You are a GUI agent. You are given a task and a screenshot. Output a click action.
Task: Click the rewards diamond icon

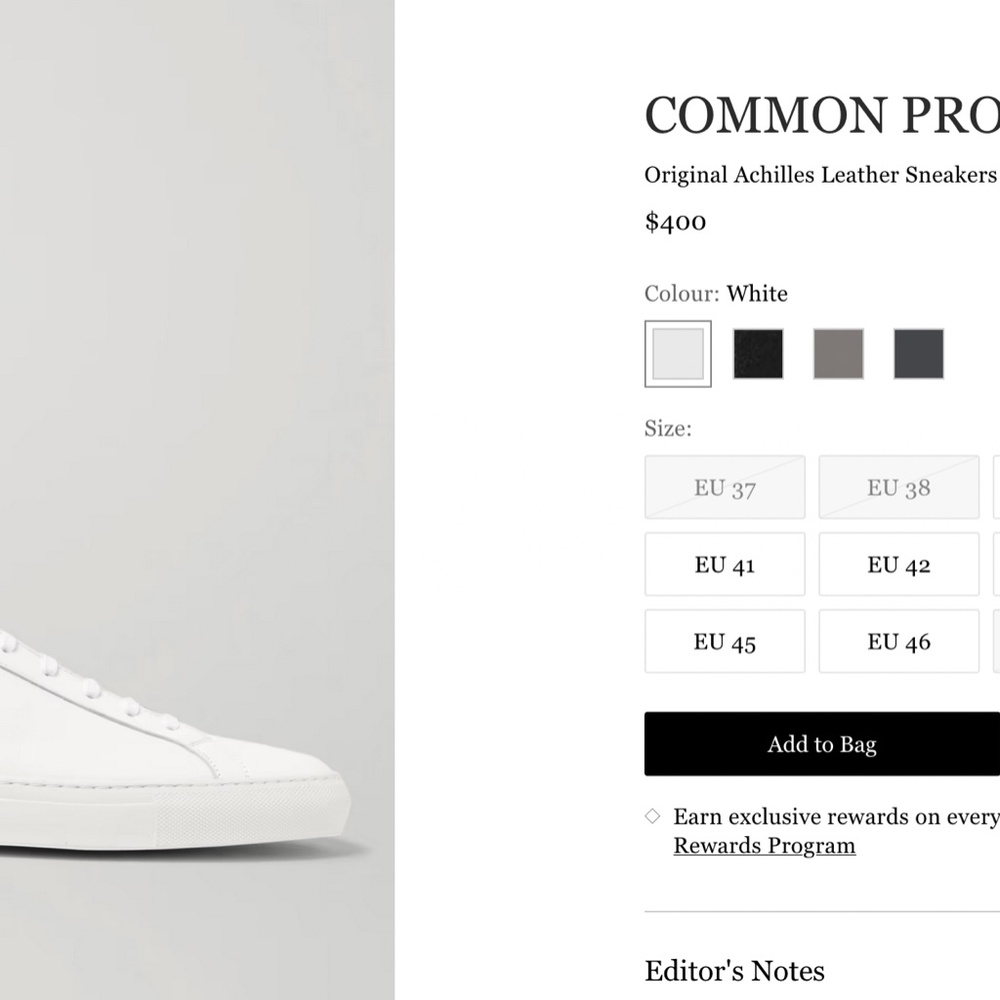coord(652,816)
